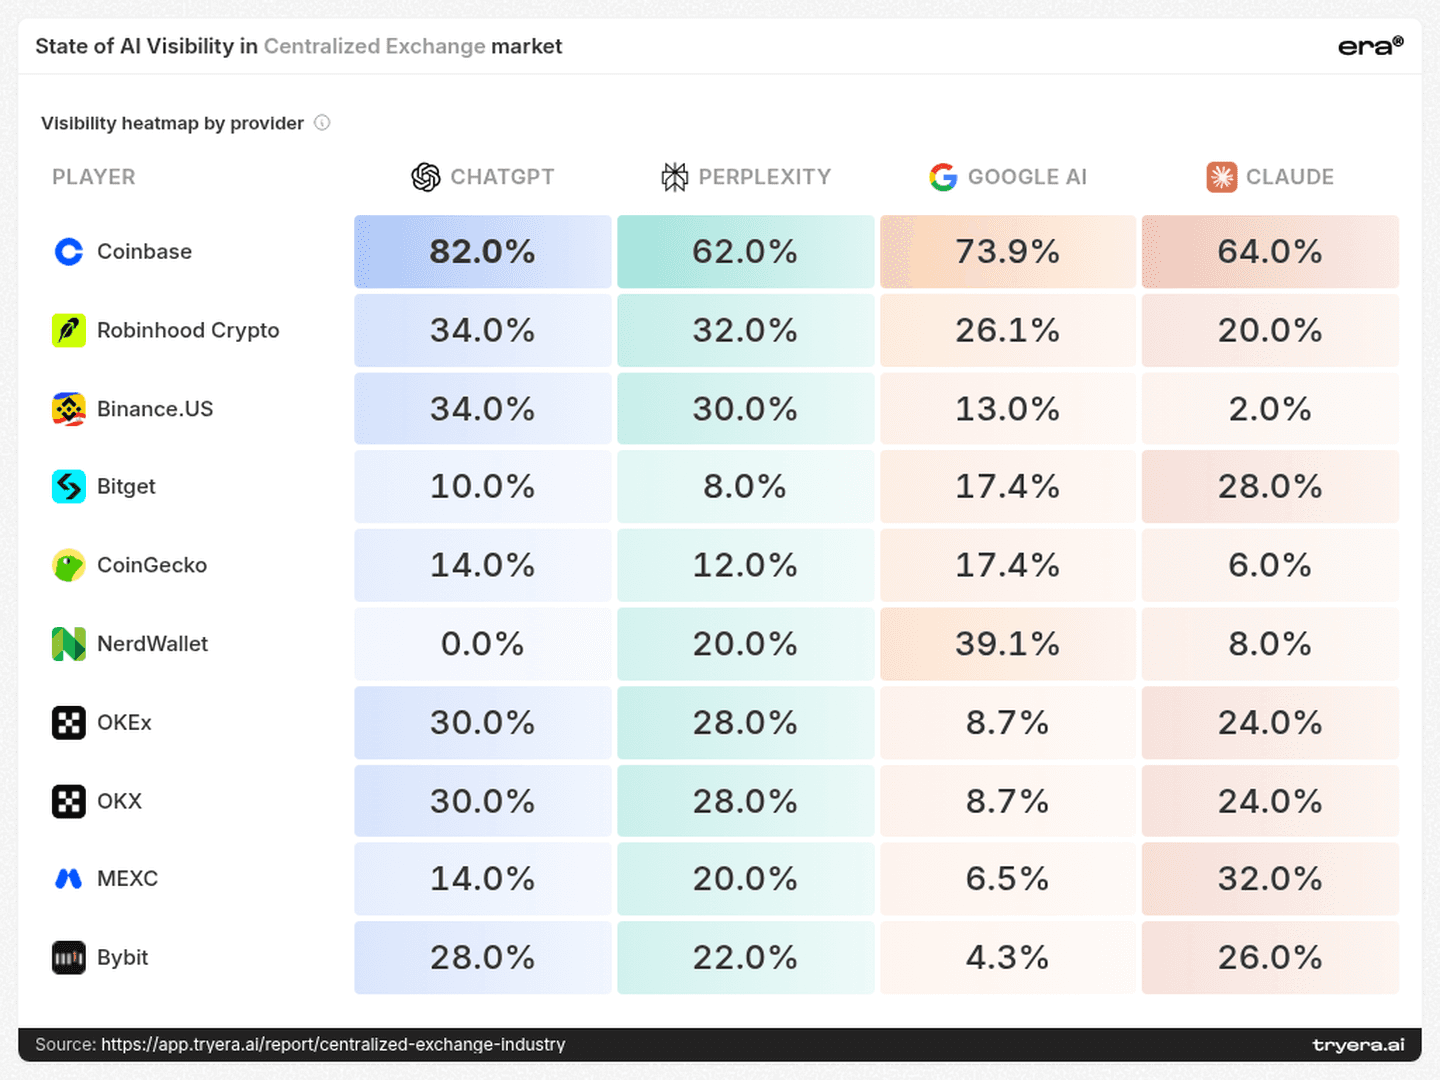The image size is (1440, 1080).
Task: Click the NerdWallet logo icon
Action: (69, 644)
